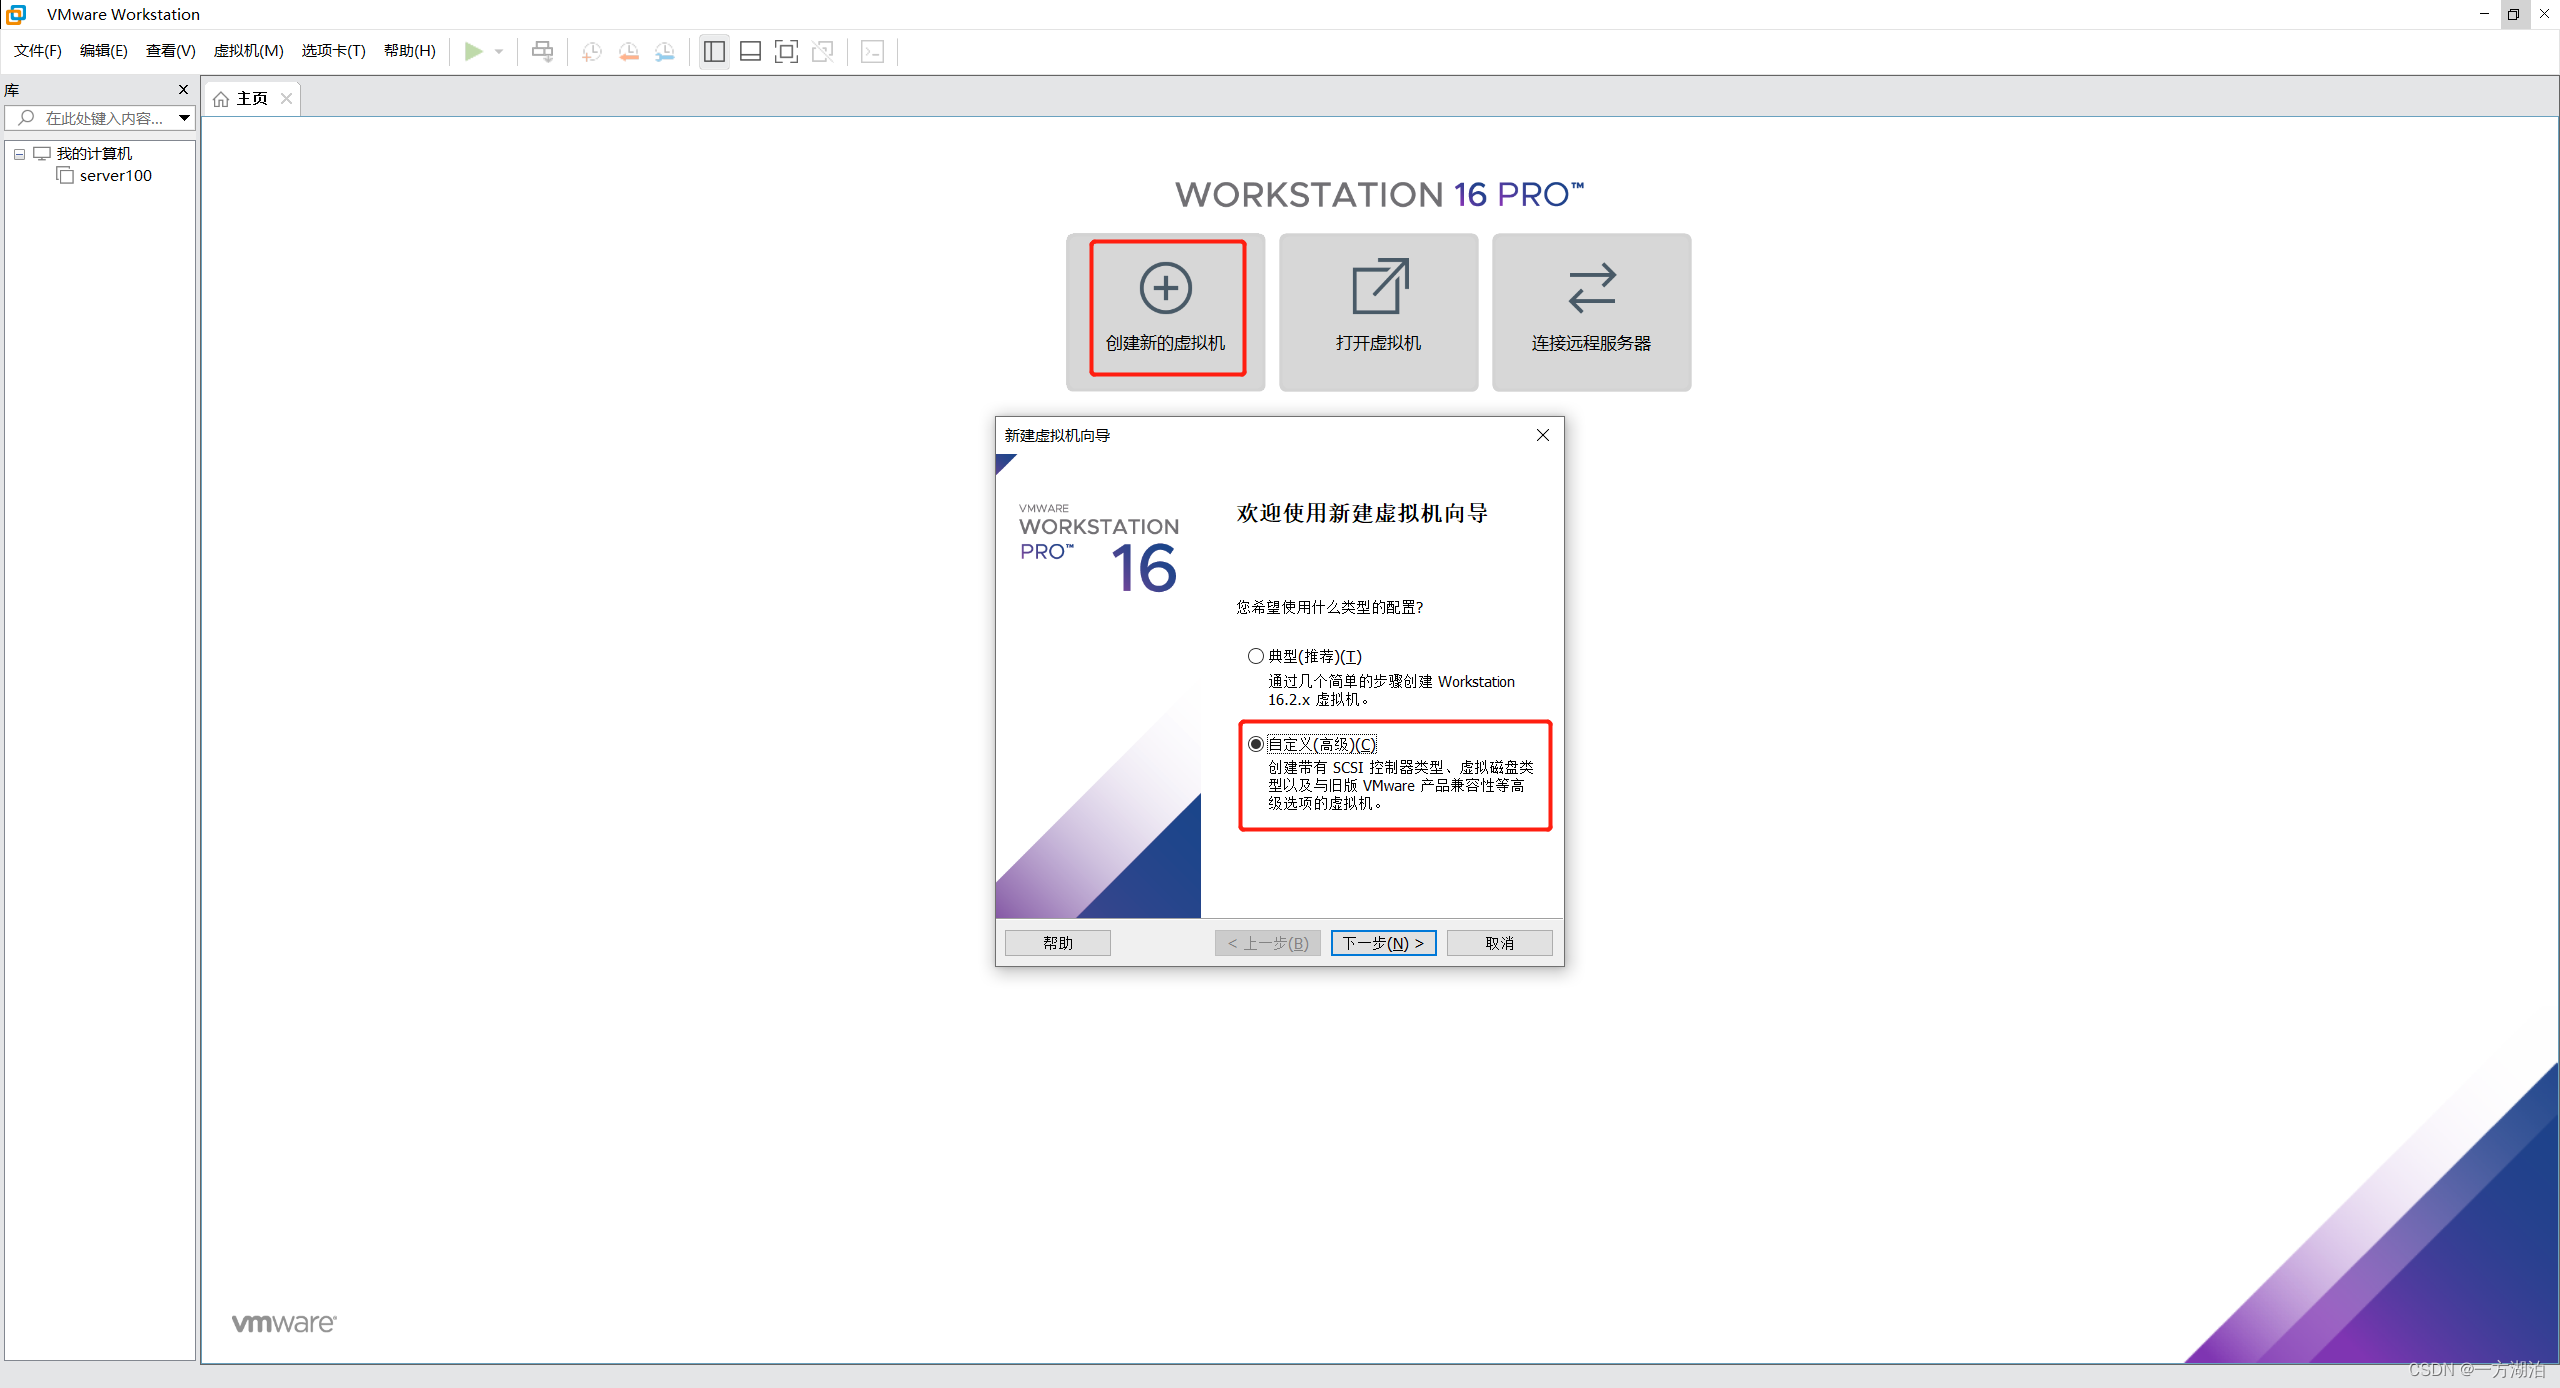Click the 创建新的虚拟机 plus tile

1165,309
